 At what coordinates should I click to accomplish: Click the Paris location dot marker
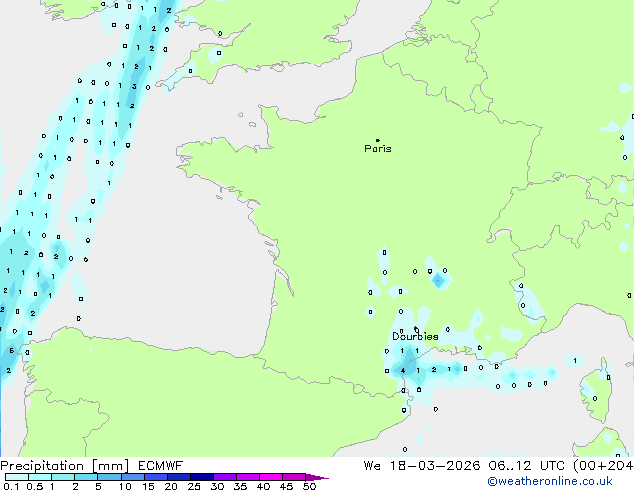pyautogui.click(x=378, y=140)
